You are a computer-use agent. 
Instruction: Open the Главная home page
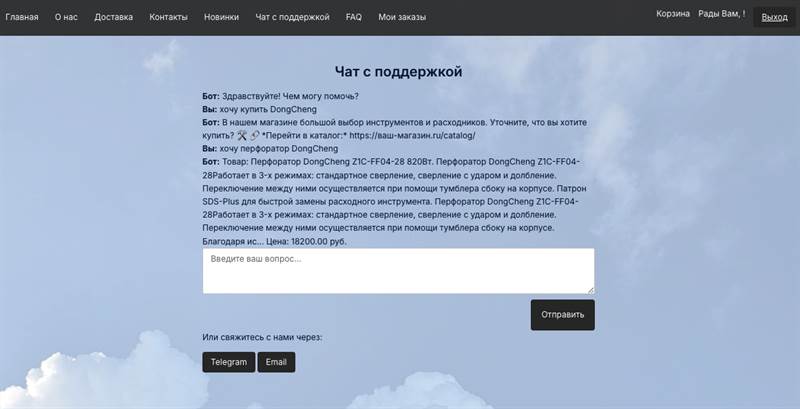[x=22, y=17]
